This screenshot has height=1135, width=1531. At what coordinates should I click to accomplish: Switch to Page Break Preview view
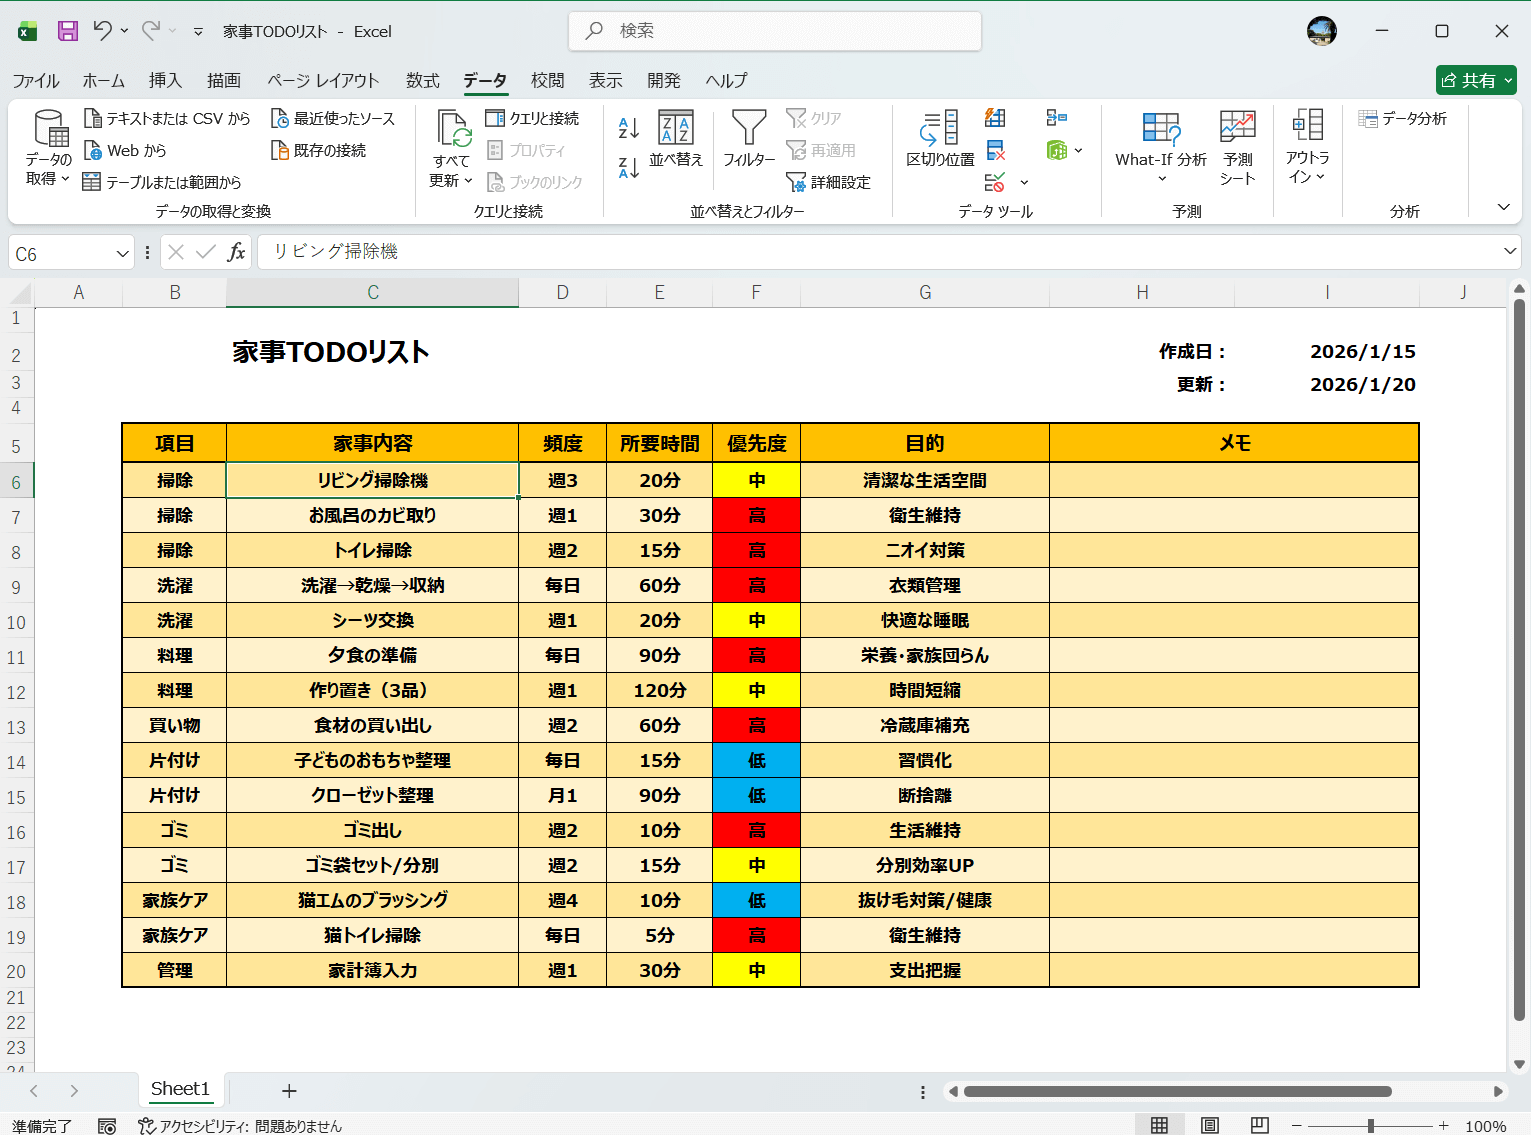pos(1259,1125)
